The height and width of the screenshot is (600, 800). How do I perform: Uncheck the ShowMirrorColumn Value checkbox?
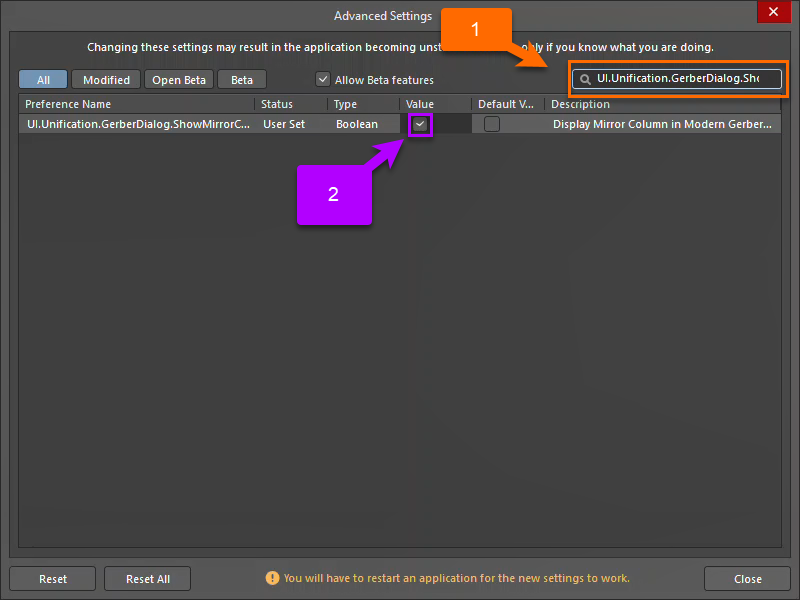coord(420,124)
